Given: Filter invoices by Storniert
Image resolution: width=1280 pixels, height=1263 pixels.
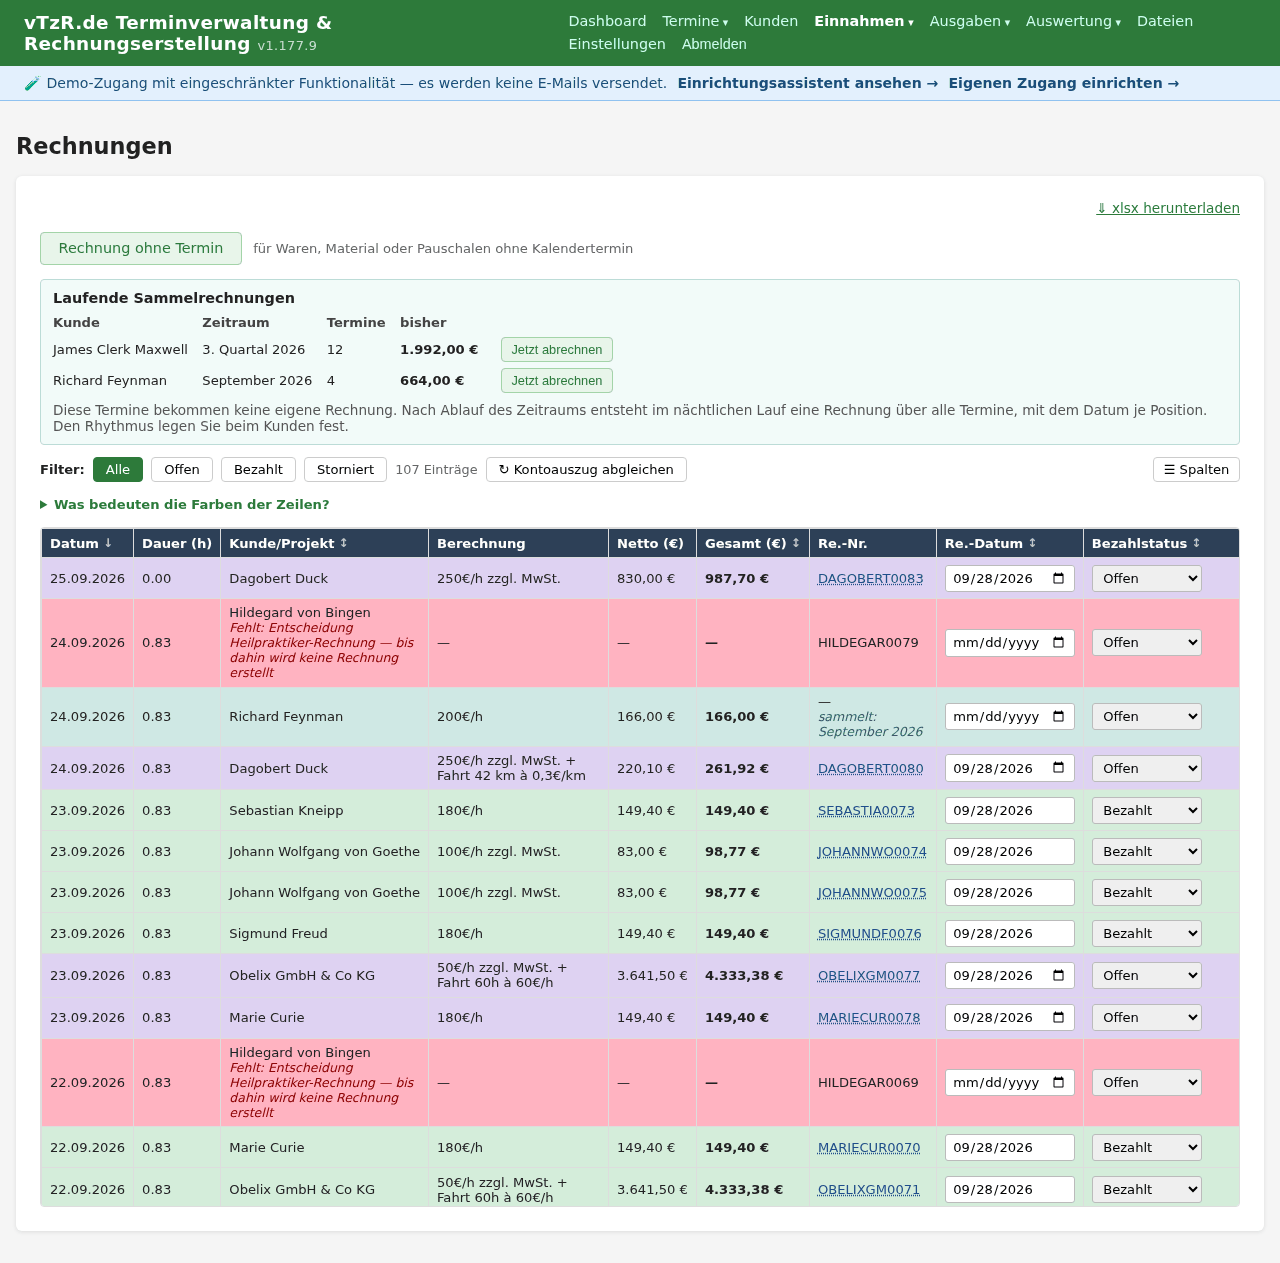Looking at the screenshot, I should click(345, 470).
